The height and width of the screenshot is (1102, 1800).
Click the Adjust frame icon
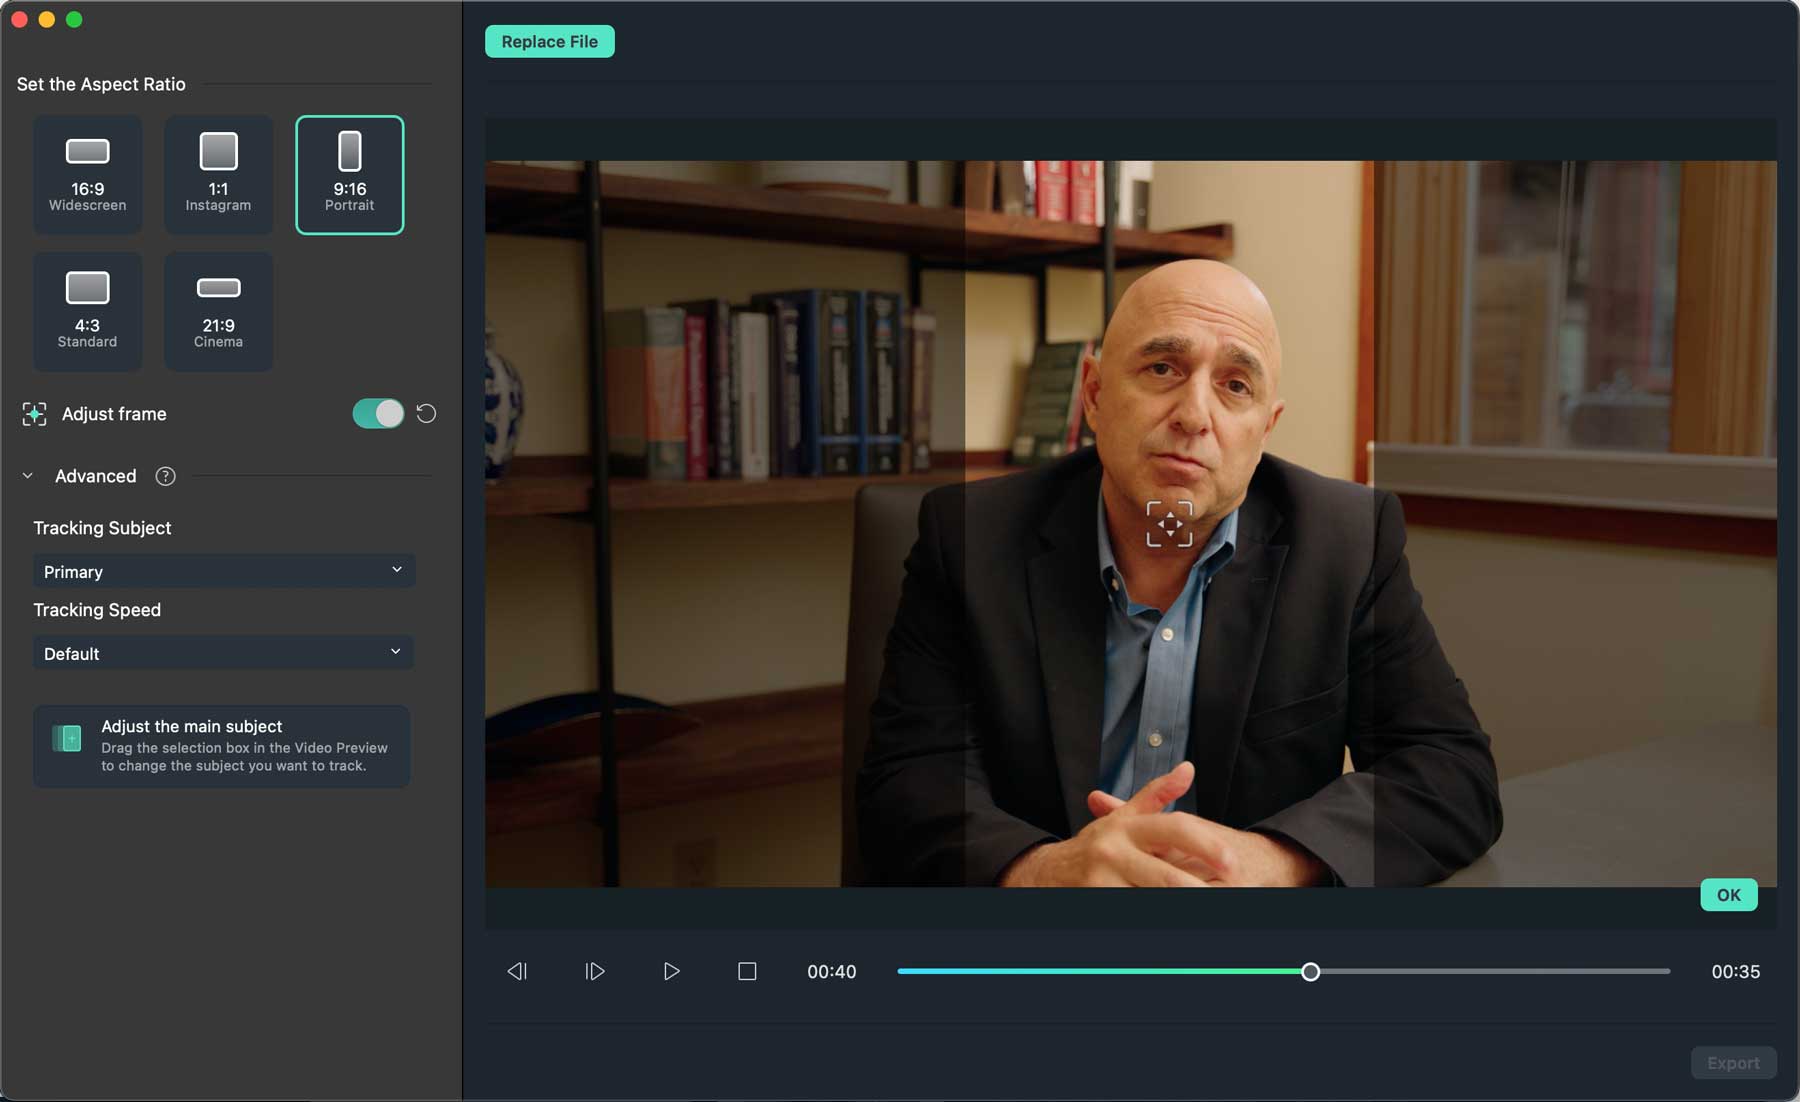click(x=35, y=414)
